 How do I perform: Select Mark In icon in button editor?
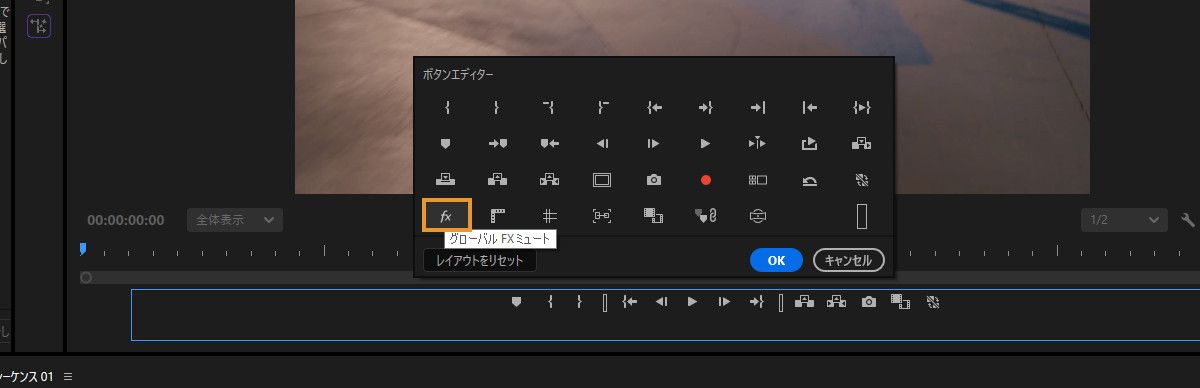(x=447, y=107)
